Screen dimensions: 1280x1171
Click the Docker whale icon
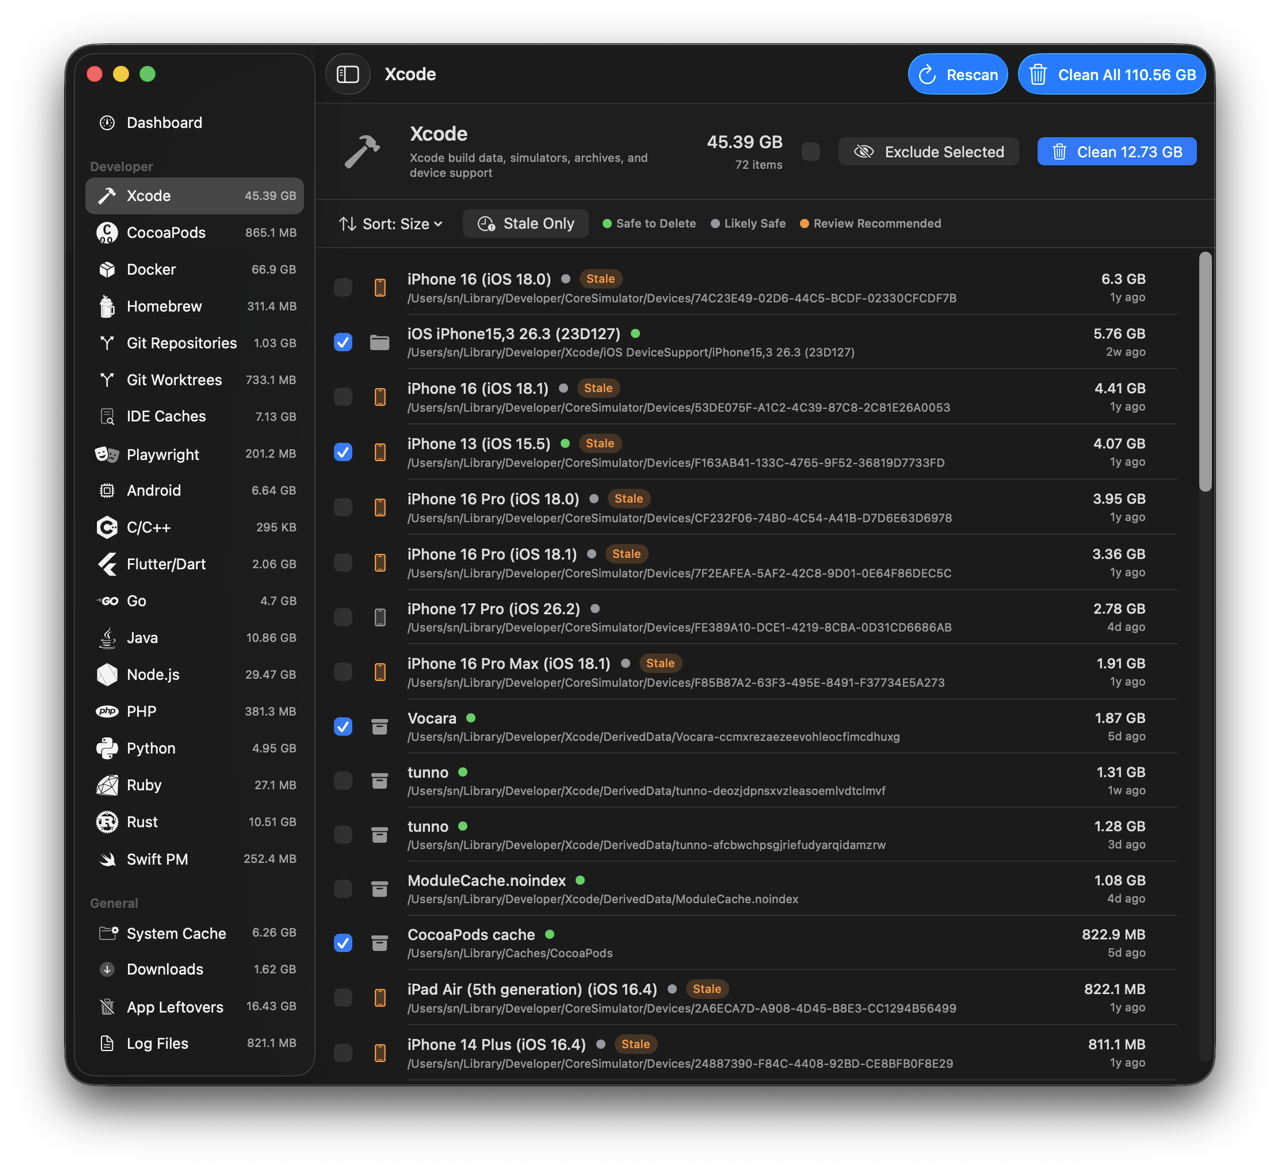pyautogui.click(x=106, y=269)
